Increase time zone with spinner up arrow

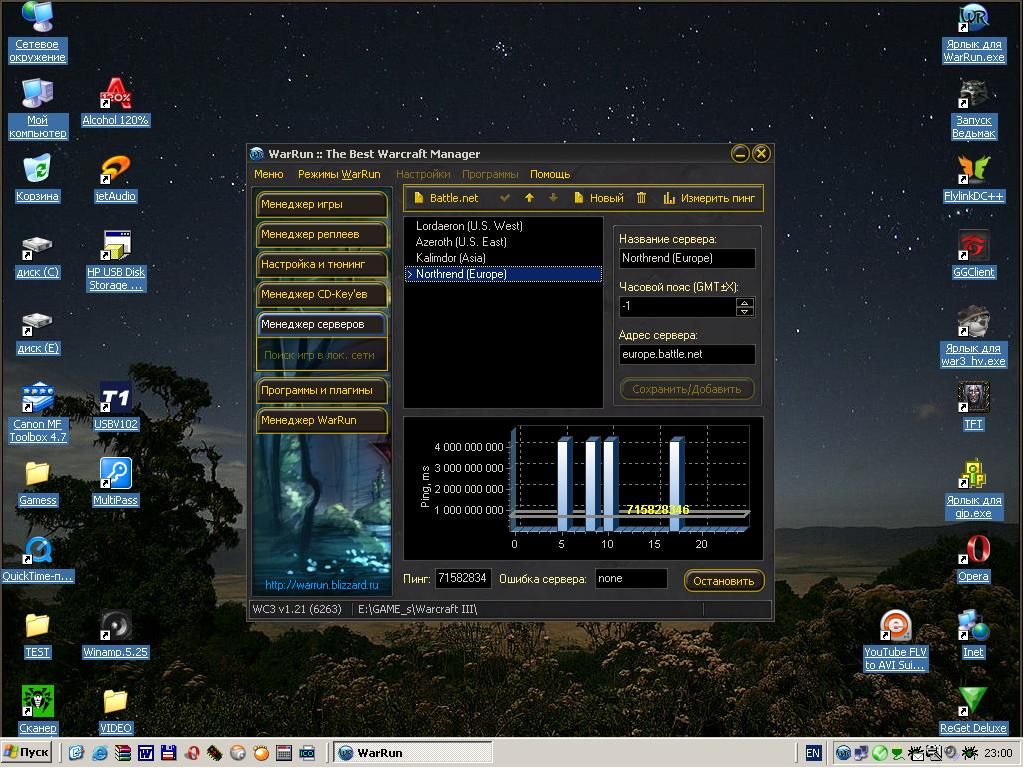744,302
